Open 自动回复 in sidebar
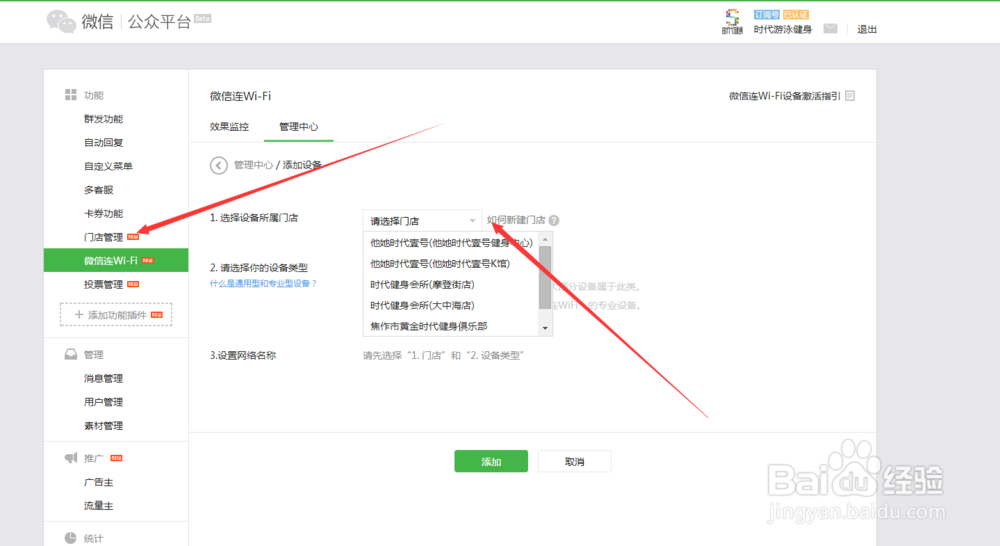 click(103, 143)
